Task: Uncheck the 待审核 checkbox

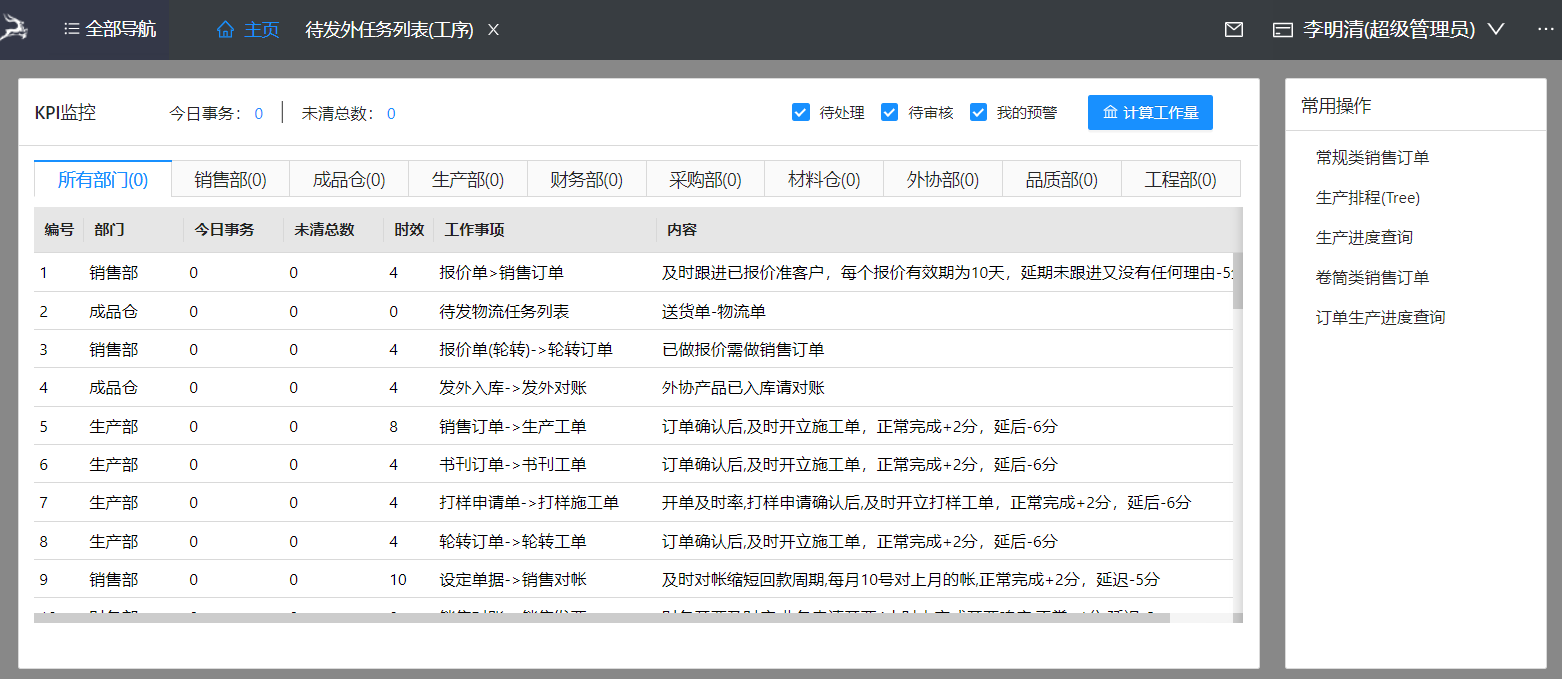Action: pyautogui.click(x=889, y=113)
